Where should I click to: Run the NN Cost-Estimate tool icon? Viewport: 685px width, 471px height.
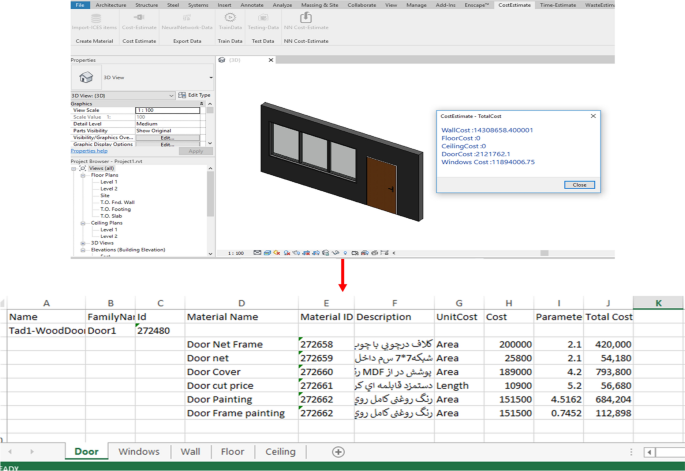(306, 17)
